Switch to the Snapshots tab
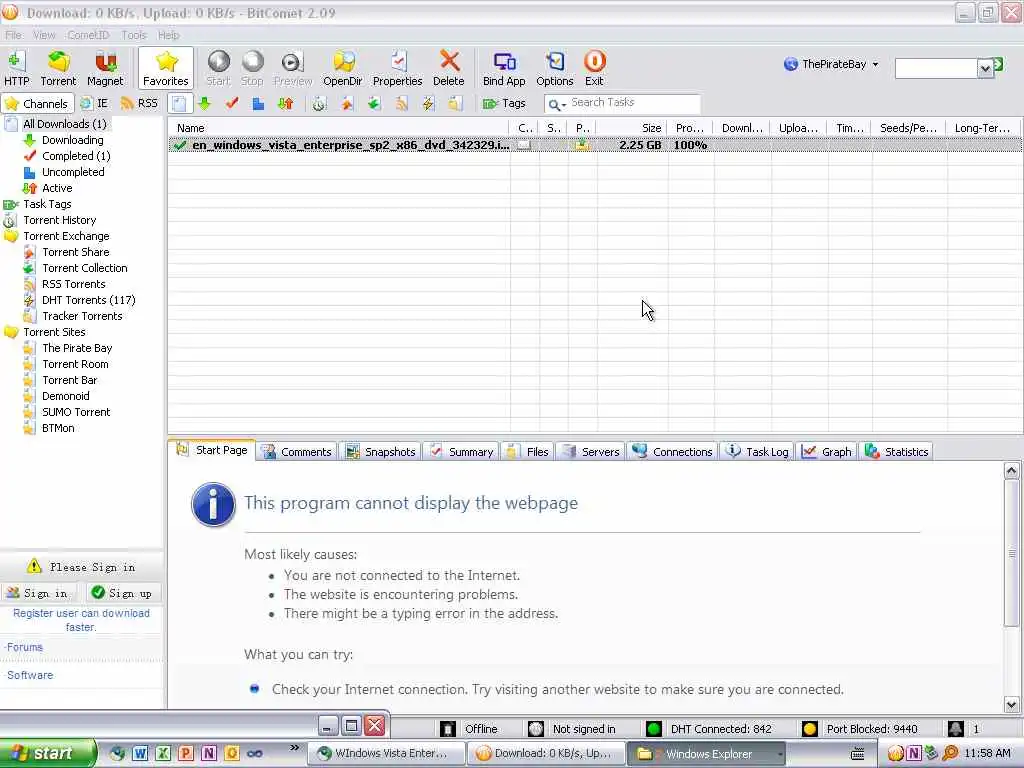The height and width of the screenshot is (768, 1024). [x=381, y=451]
